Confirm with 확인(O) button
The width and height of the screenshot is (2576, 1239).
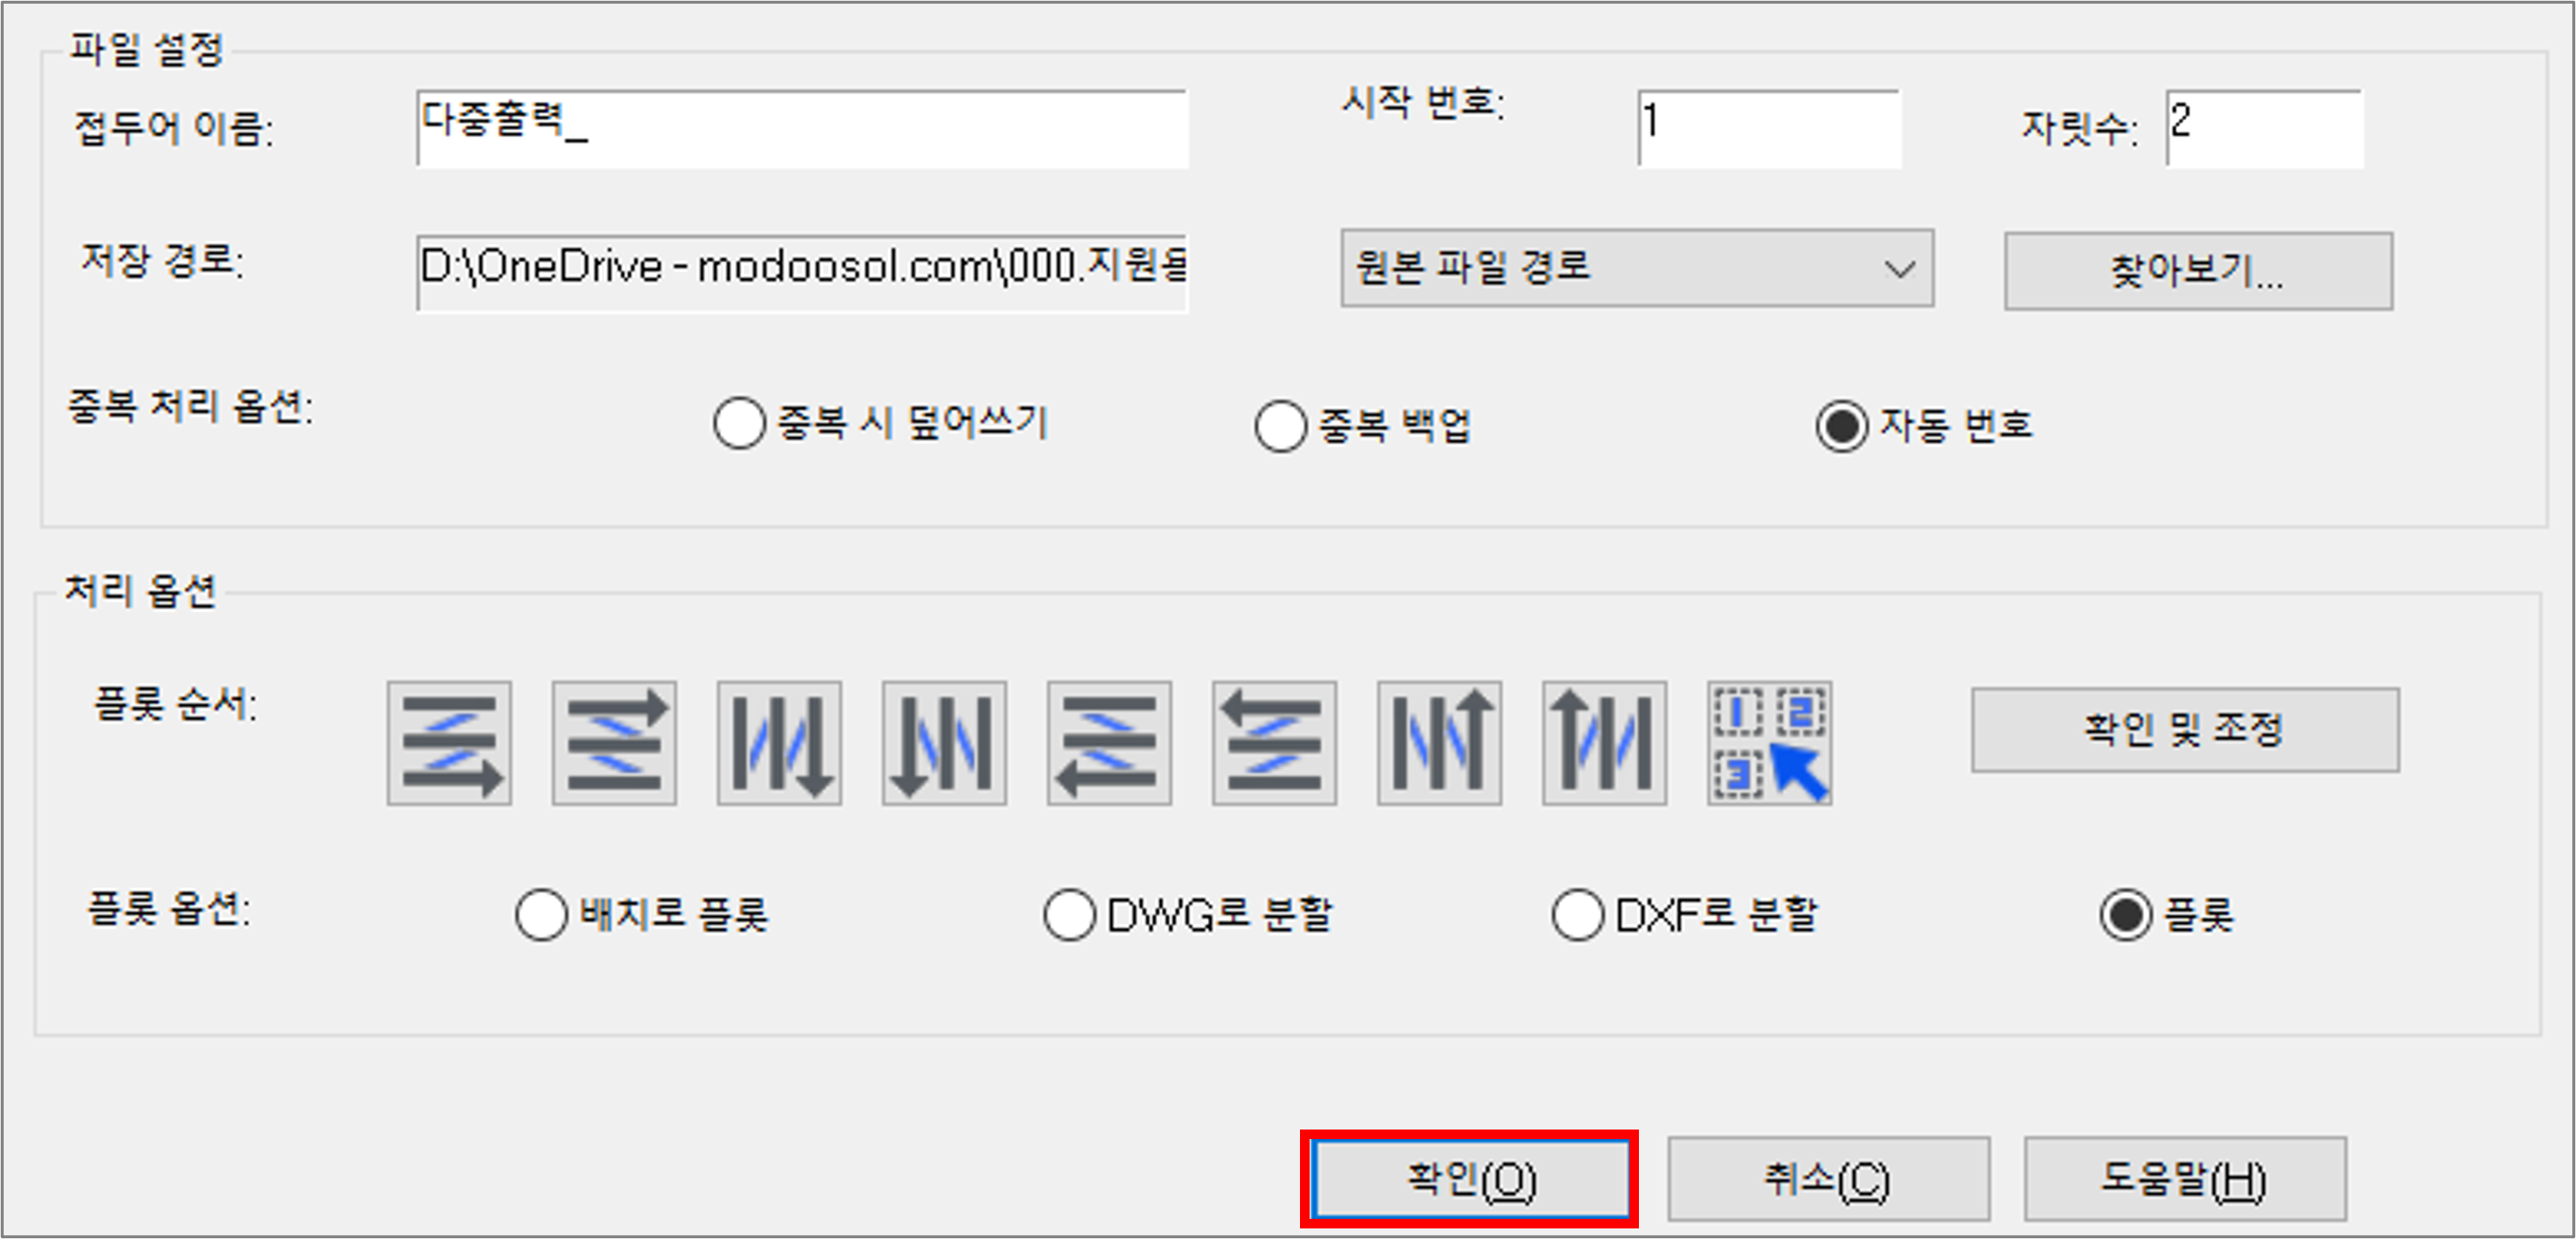tap(1470, 1179)
